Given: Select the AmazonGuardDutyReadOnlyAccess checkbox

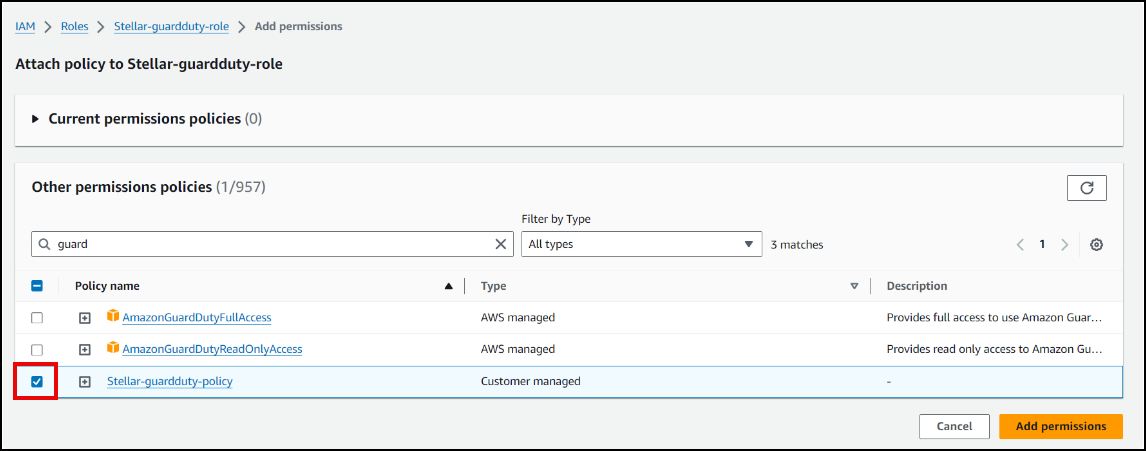Looking at the screenshot, I should [37, 350].
